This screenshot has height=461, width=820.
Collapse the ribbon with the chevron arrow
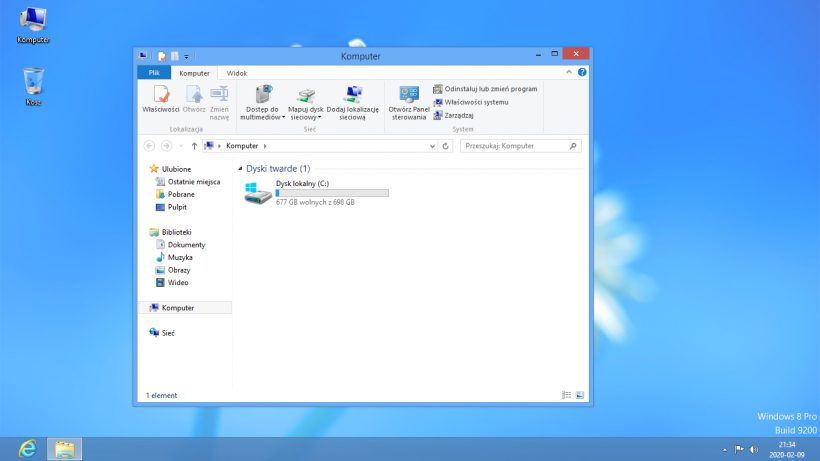(x=570, y=73)
